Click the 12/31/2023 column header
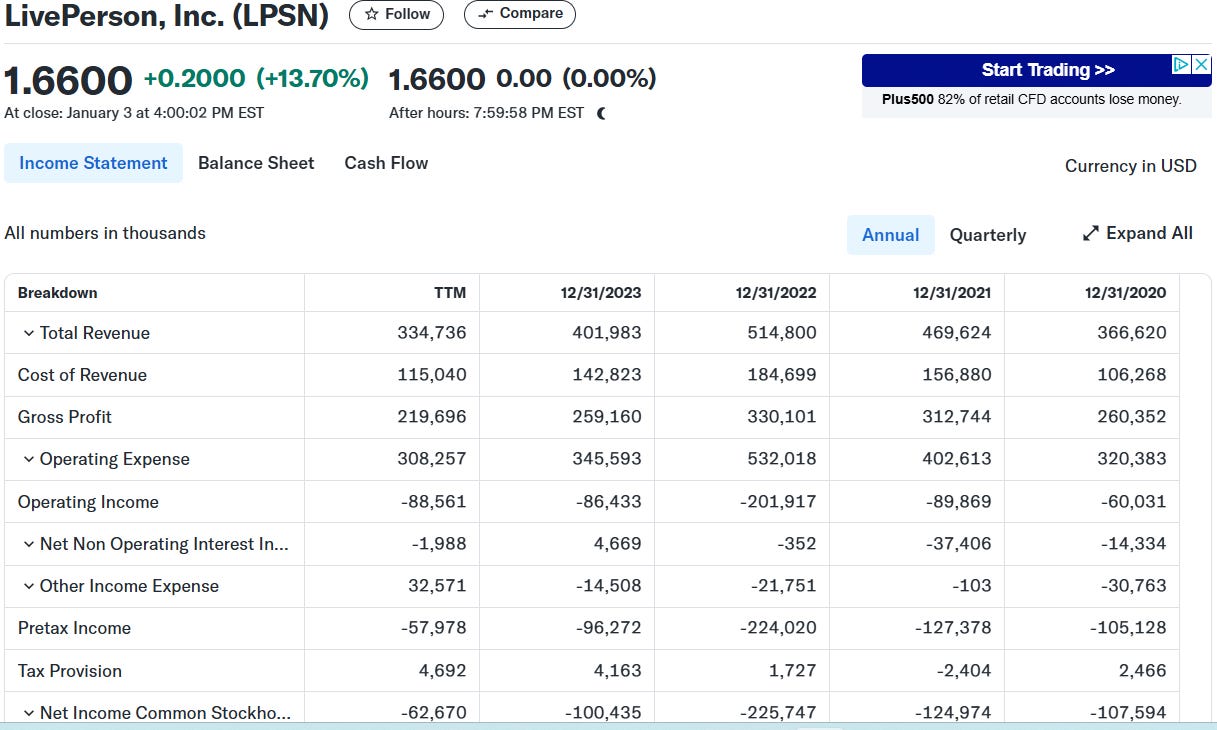This screenshot has width=1217, height=730. click(601, 293)
